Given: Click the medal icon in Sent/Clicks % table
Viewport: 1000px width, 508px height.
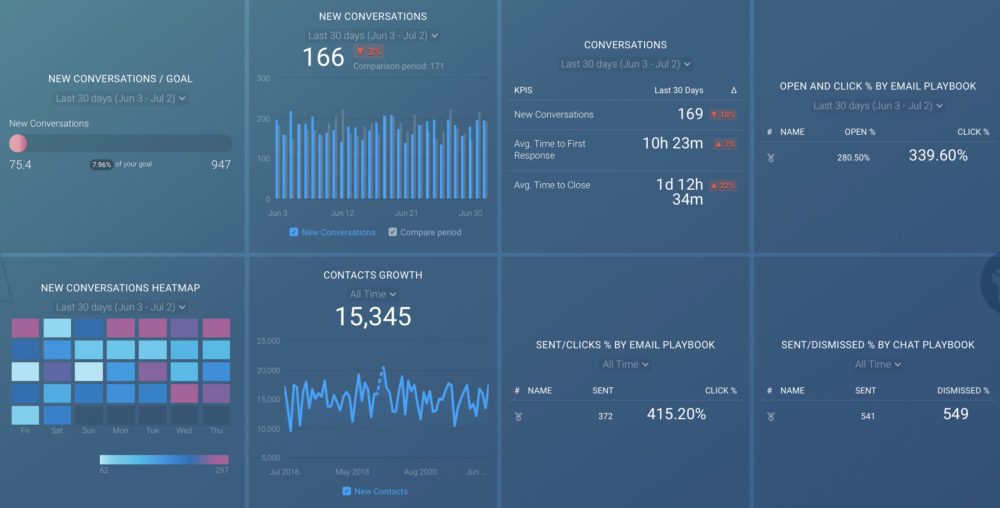Looking at the screenshot, I should click(x=518, y=416).
